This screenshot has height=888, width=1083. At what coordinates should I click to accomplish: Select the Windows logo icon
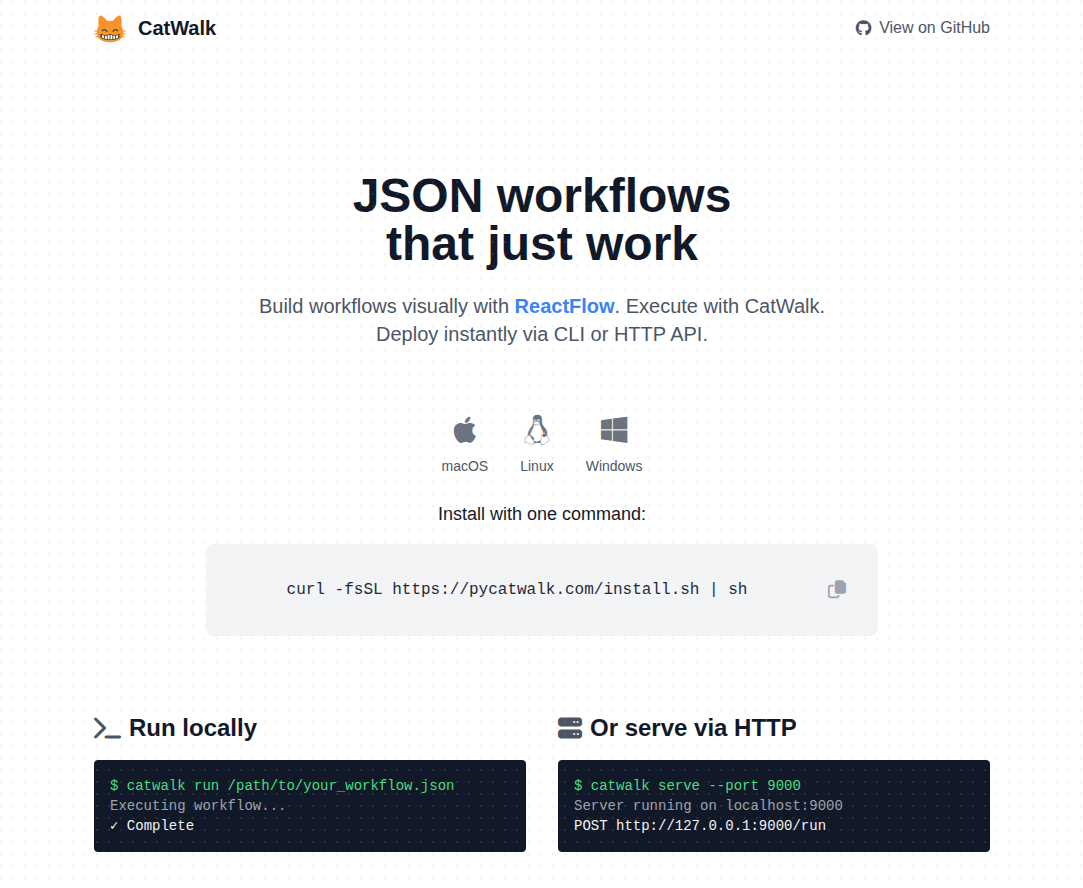[614, 429]
